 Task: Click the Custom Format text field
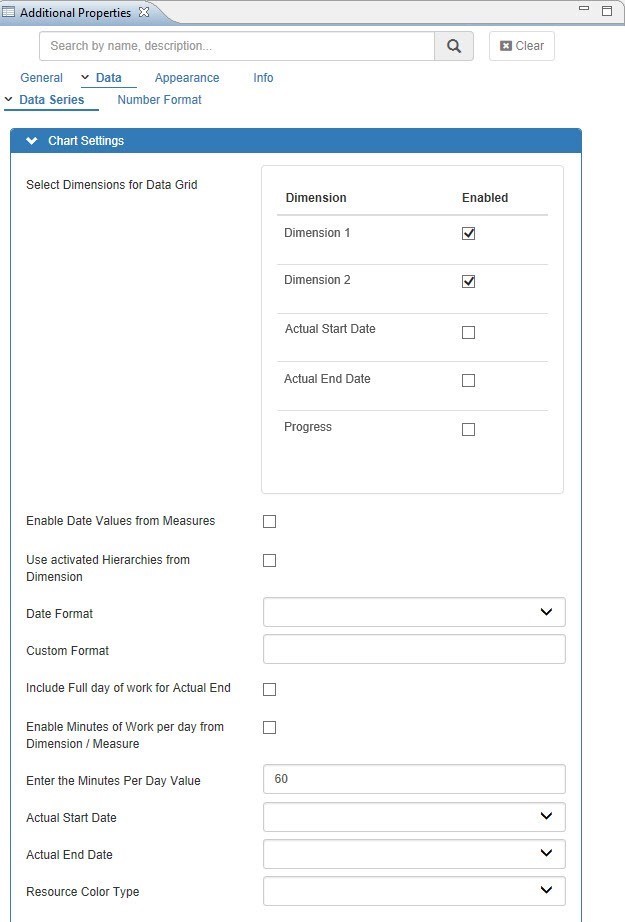(x=414, y=649)
